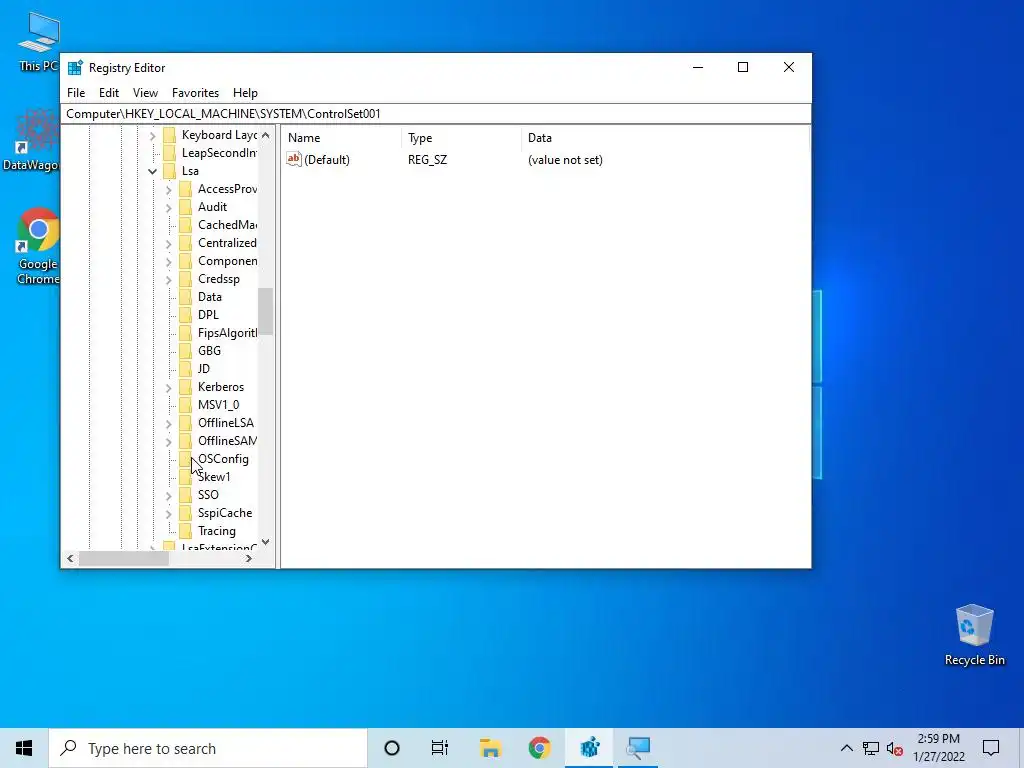The width and height of the screenshot is (1024, 768).
Task: Click the registry path address bar
Action: click(436, 114)
